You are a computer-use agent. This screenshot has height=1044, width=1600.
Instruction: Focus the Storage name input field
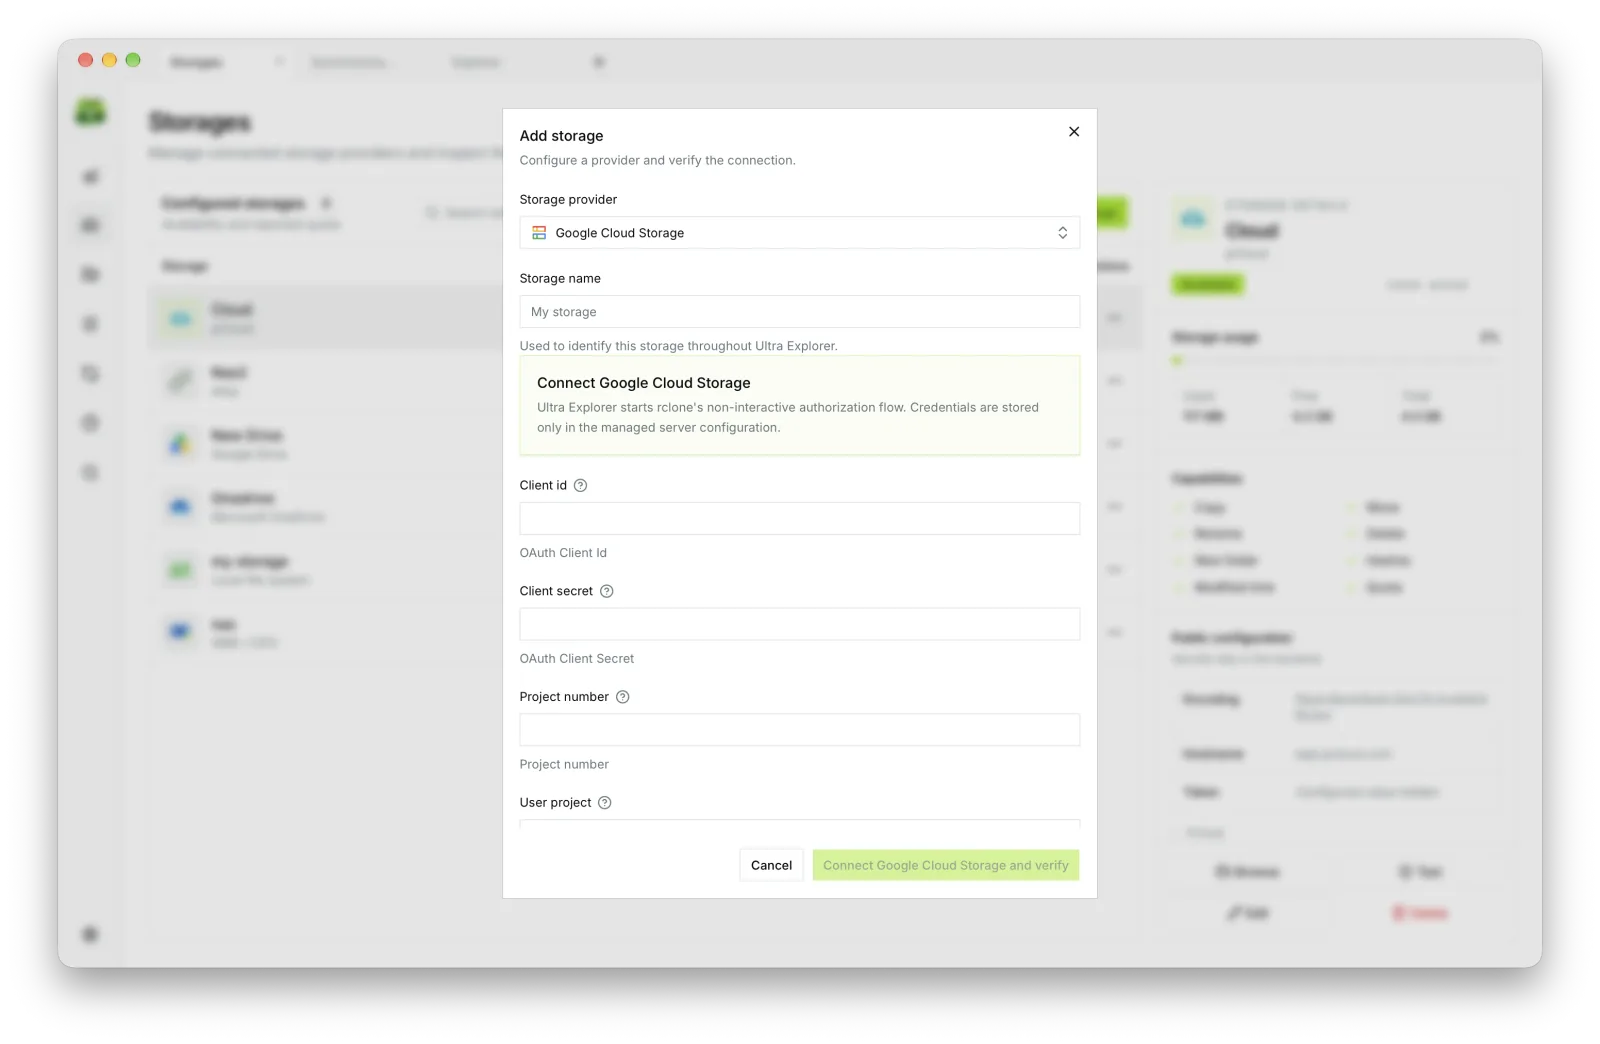point(799,312)
